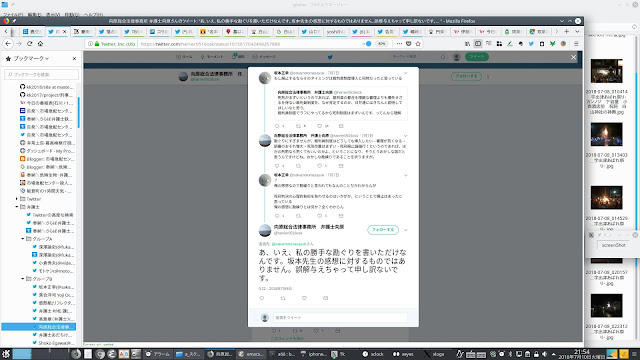
Task: Click フォローする on the profile page behind the overlay
Action: (x=467, y=76)
